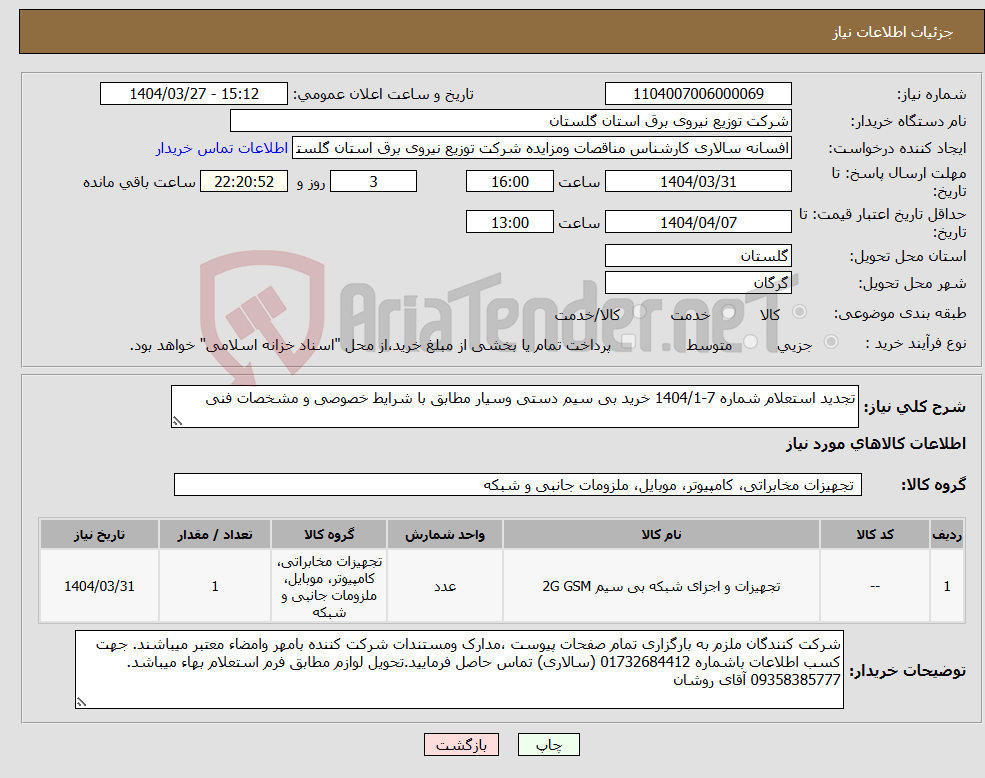Click the response deadline date 1404/03/31 field

(x=698, y=182)
